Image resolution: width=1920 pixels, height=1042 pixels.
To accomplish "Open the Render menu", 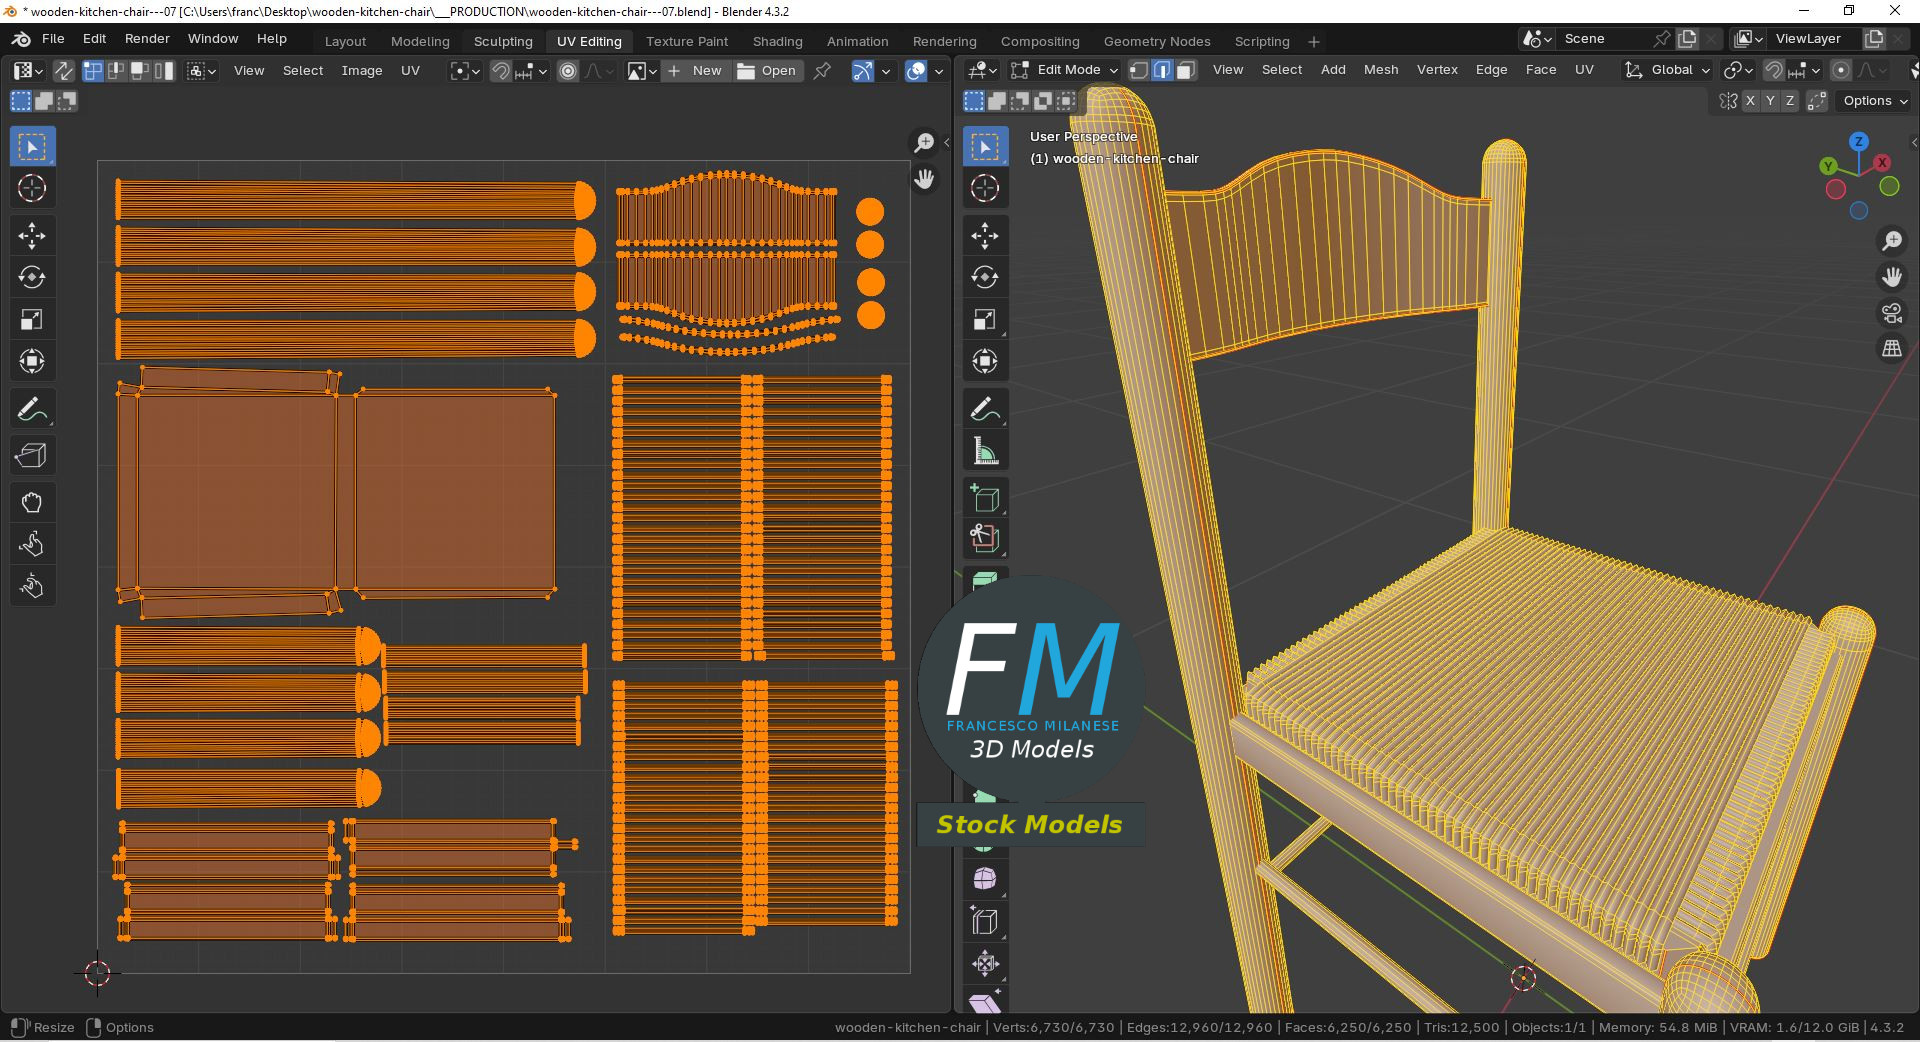I will (147, 39).
